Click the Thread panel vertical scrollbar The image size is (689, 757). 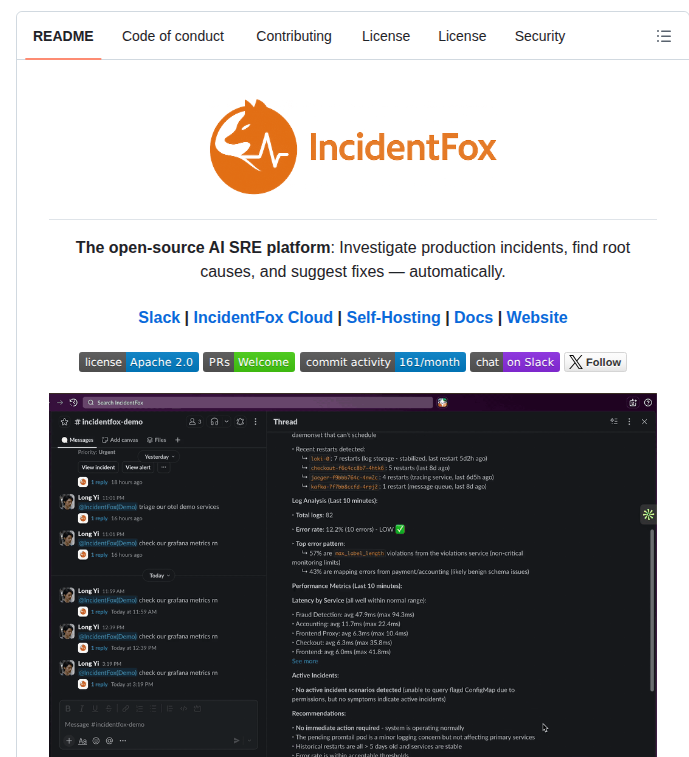pos(652,610)
